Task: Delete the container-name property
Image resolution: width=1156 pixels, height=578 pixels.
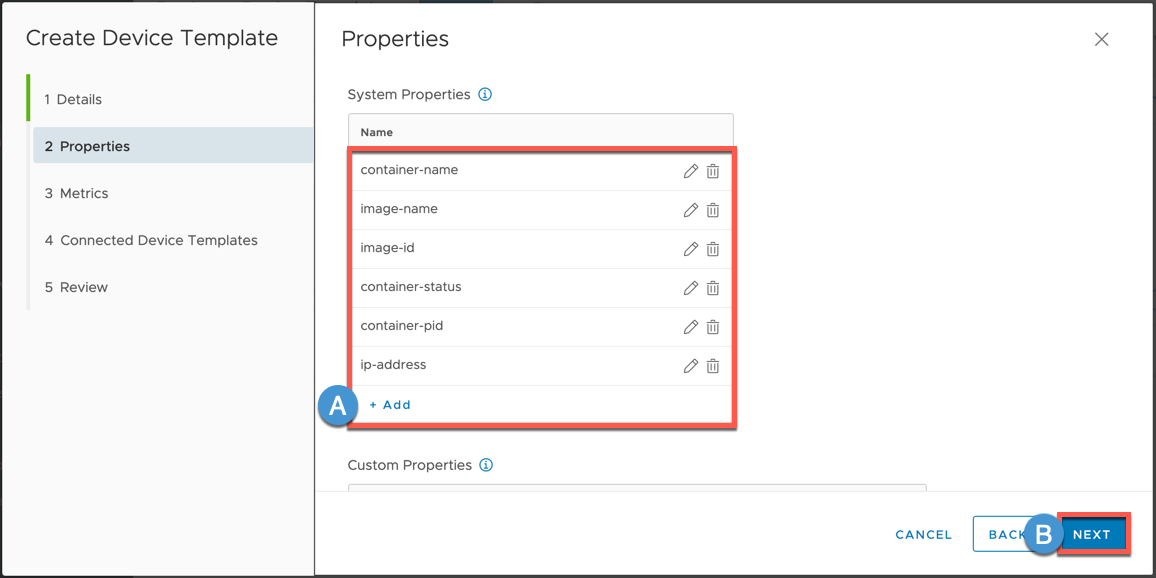Action: click(x=713, y=171)
